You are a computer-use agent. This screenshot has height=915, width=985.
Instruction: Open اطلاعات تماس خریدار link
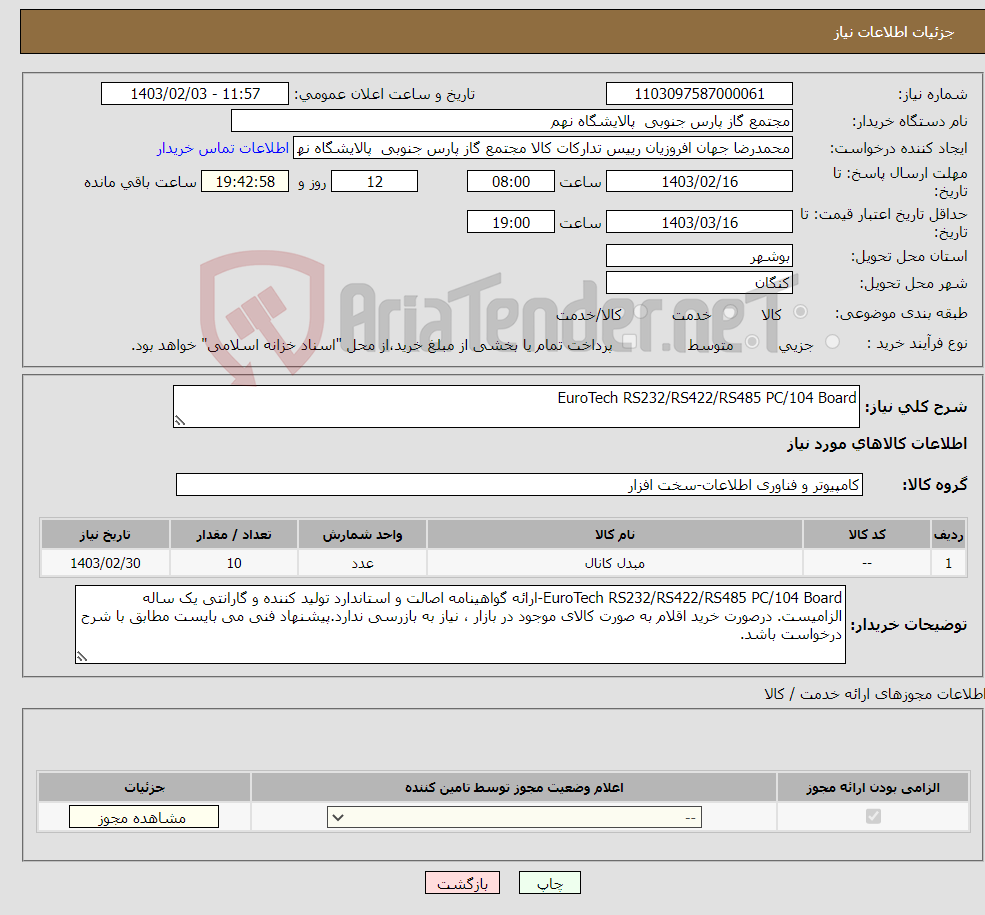coord(223,148)
